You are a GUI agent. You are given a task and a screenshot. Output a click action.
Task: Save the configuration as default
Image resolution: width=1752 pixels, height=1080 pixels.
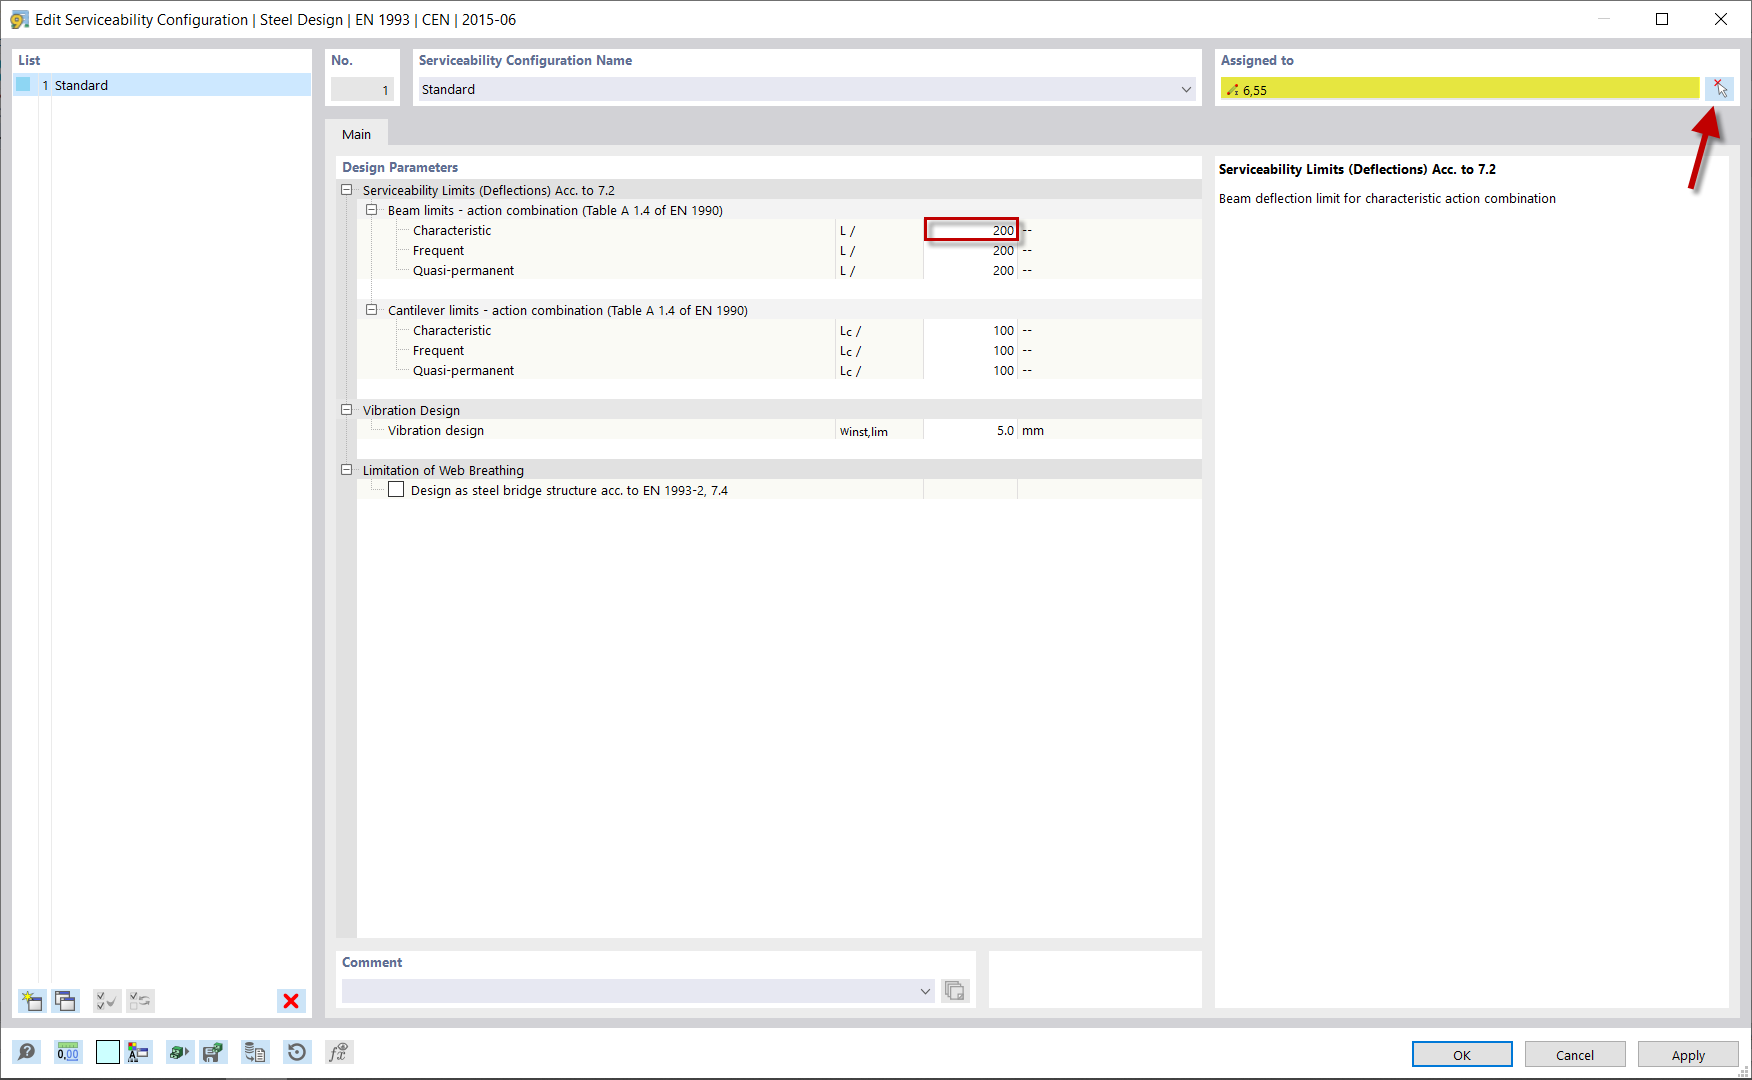tap(213, 1052)
